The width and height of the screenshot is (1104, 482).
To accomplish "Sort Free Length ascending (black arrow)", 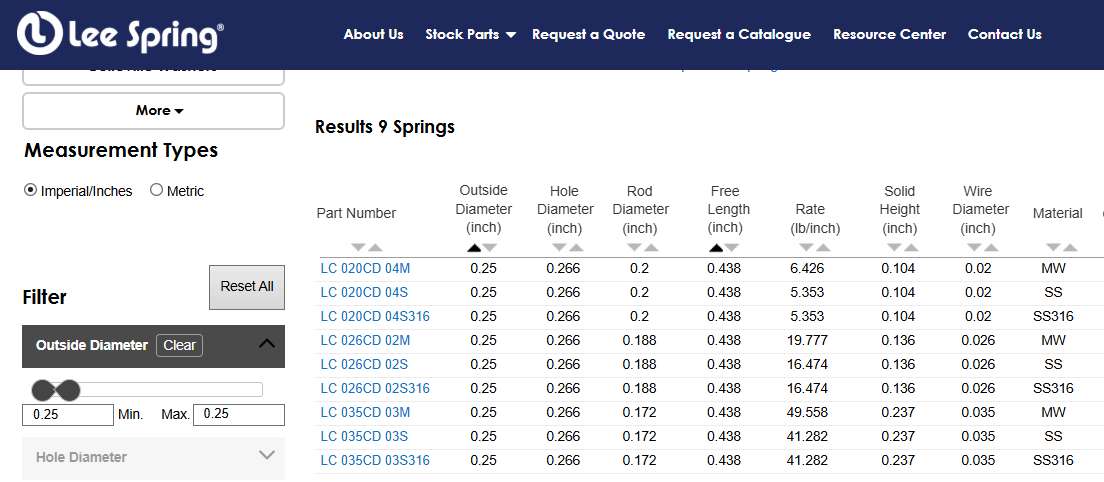I will point(716,248).
